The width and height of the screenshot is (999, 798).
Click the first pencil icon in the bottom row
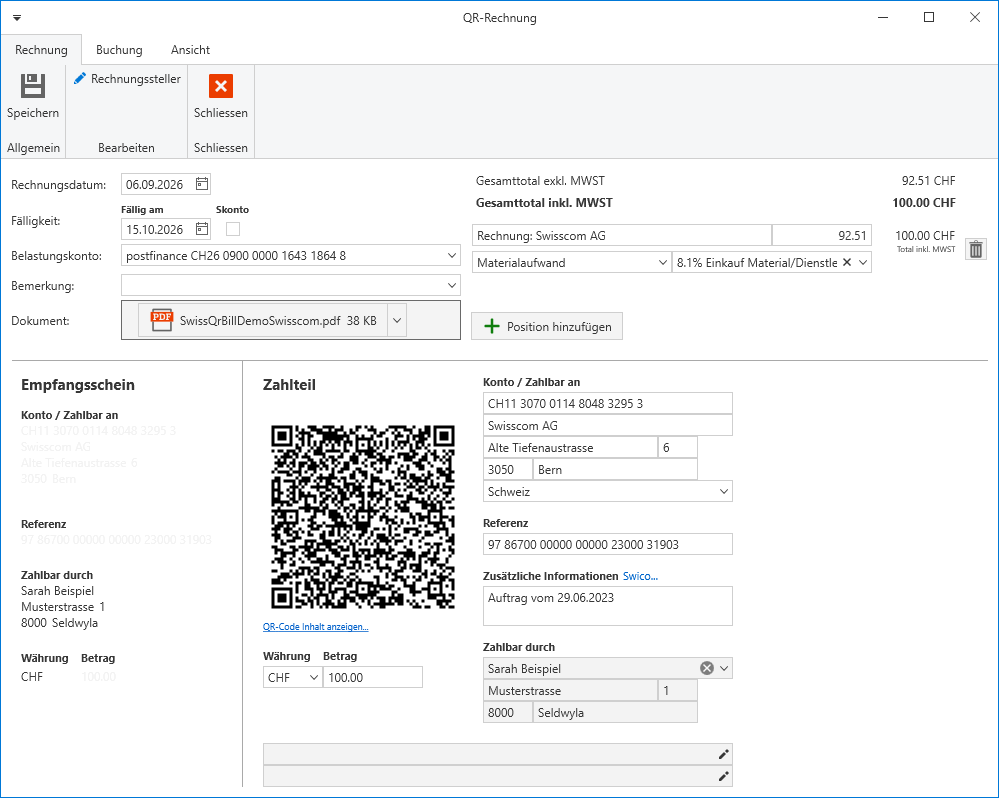(x=723, y=754)
